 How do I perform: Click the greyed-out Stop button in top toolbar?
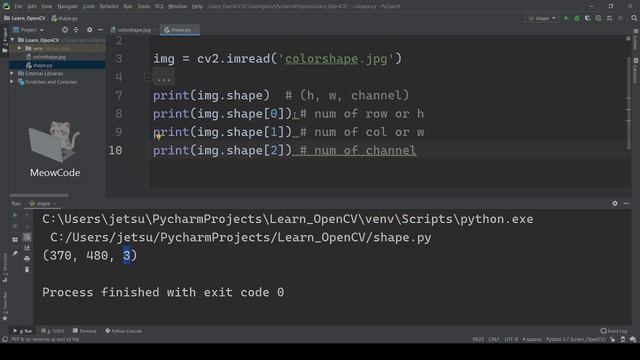click(x=620, y=18)
